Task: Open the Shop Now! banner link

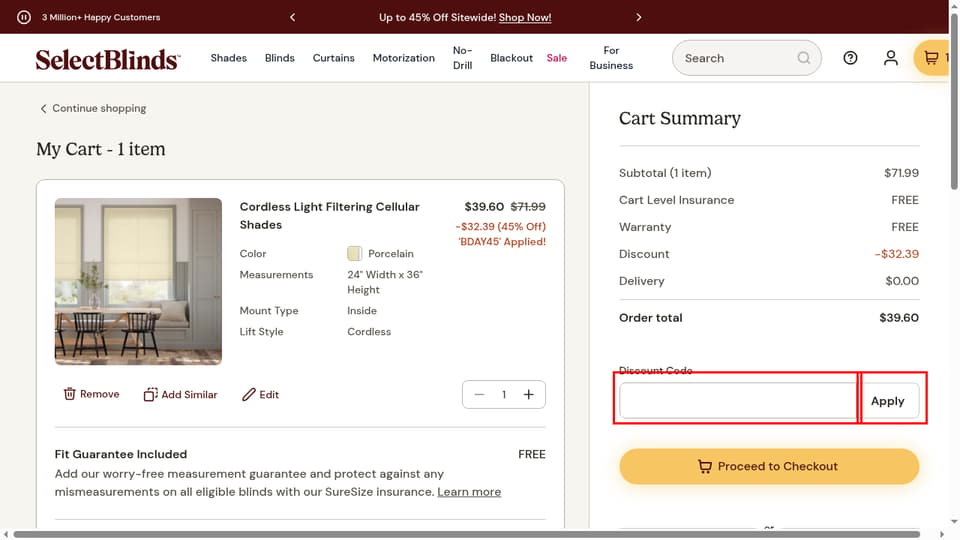Action: click(525, 17)
